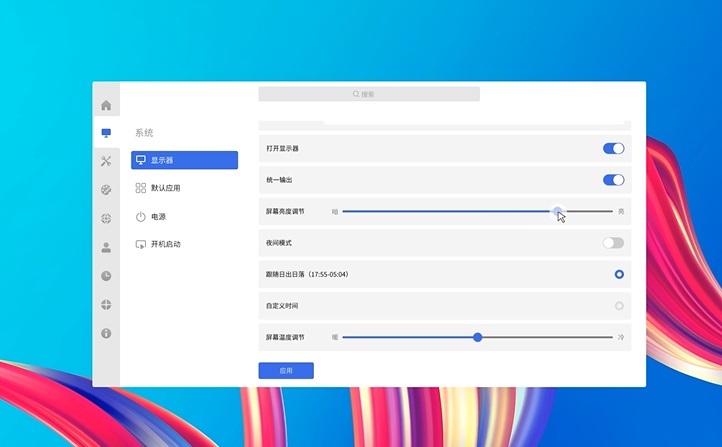Click the 屏幕亮度调节 label

click(285, 211)
